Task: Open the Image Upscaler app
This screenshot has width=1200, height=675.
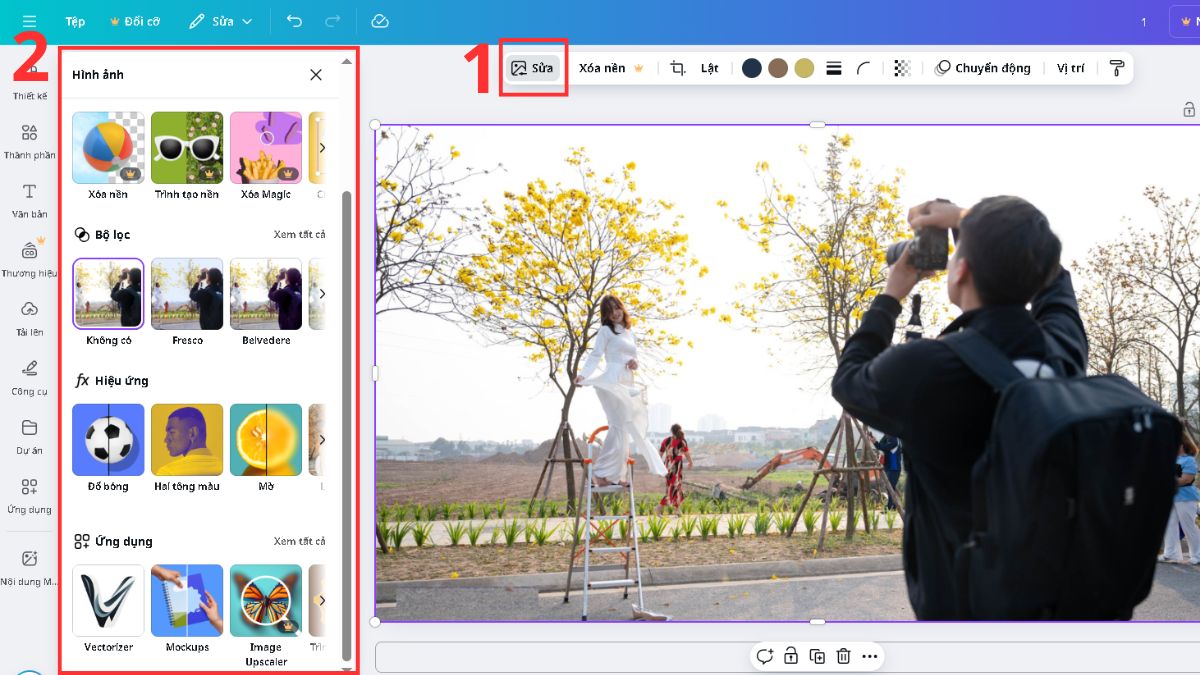Action: pyautogui.click(x=266, y=601)
